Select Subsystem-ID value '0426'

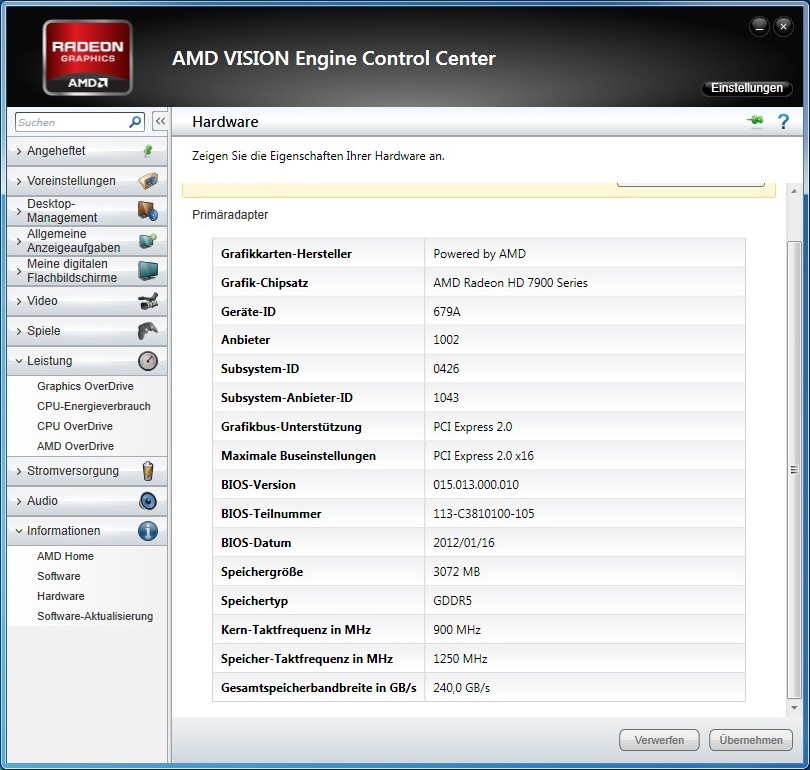[x=446, y=369]
